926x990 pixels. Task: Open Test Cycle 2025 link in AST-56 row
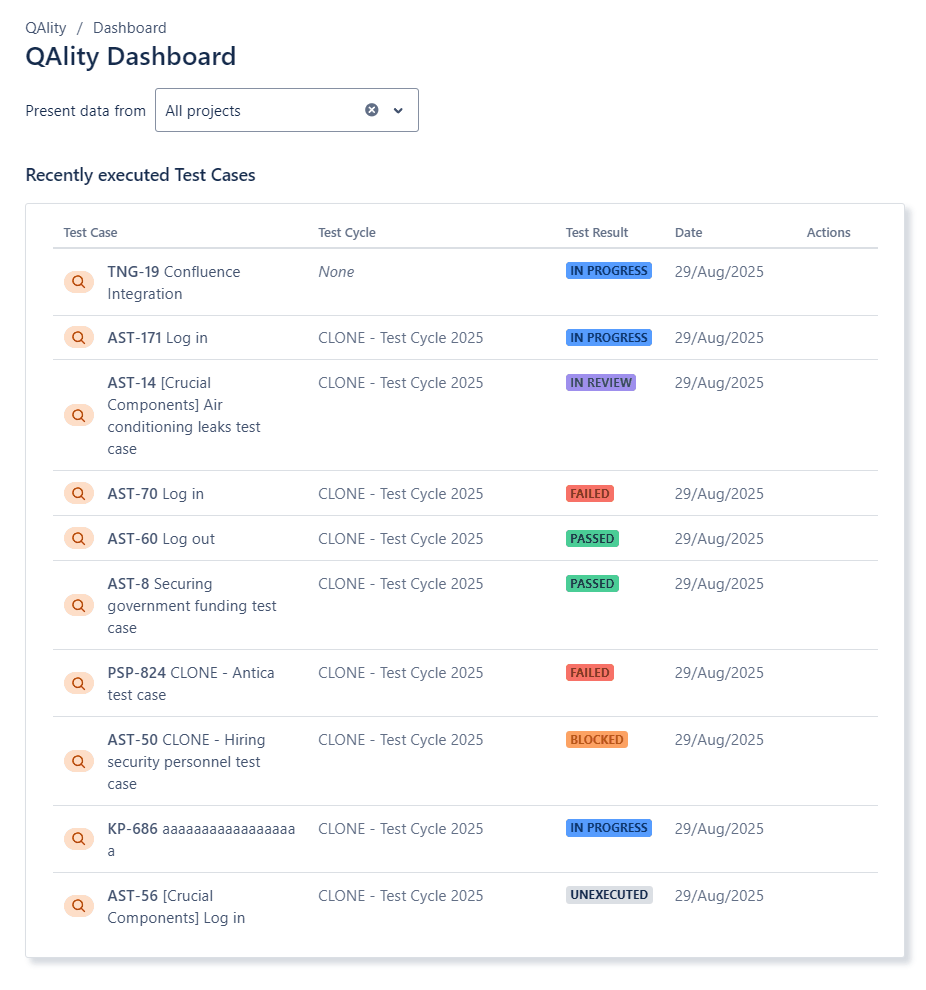pyautogui.click(x=400, y=895)
